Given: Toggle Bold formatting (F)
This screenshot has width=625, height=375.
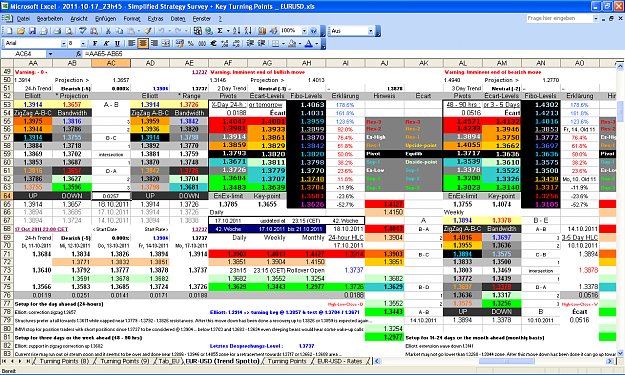Looking at the screenshot, I should (x=95, y=43).
